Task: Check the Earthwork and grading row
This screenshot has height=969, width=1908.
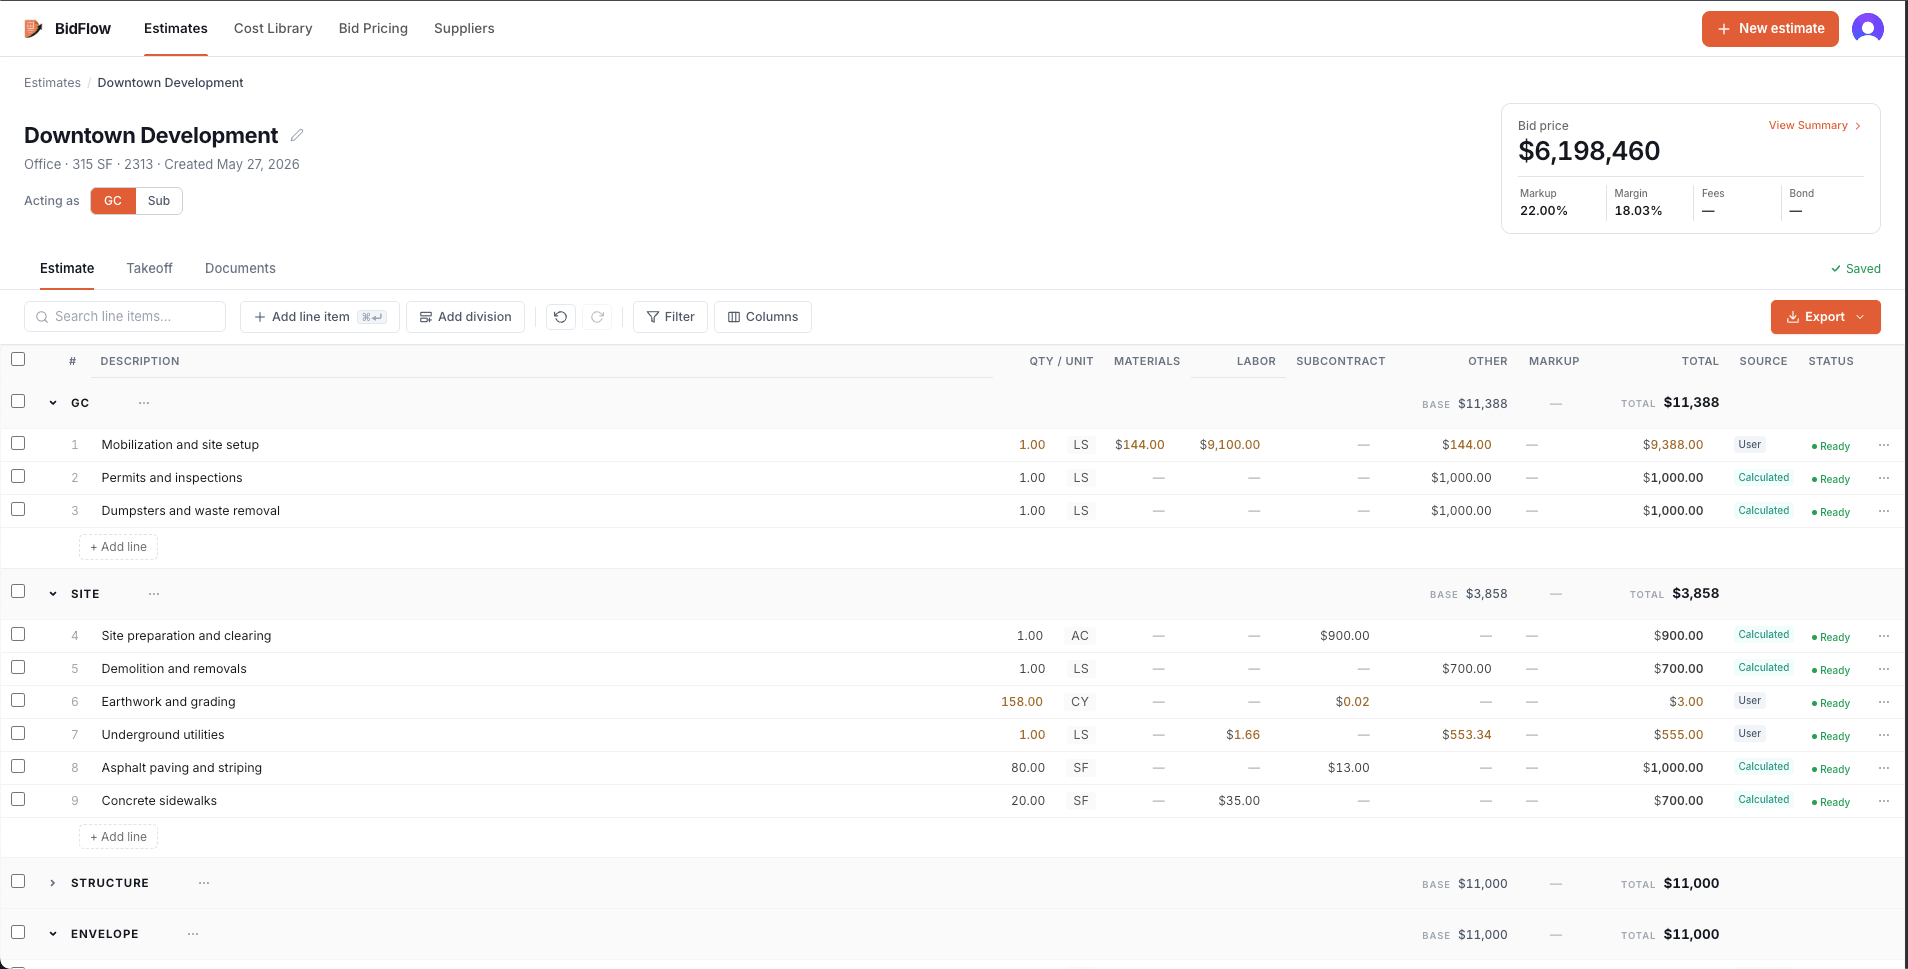Action: coord(18,700)
